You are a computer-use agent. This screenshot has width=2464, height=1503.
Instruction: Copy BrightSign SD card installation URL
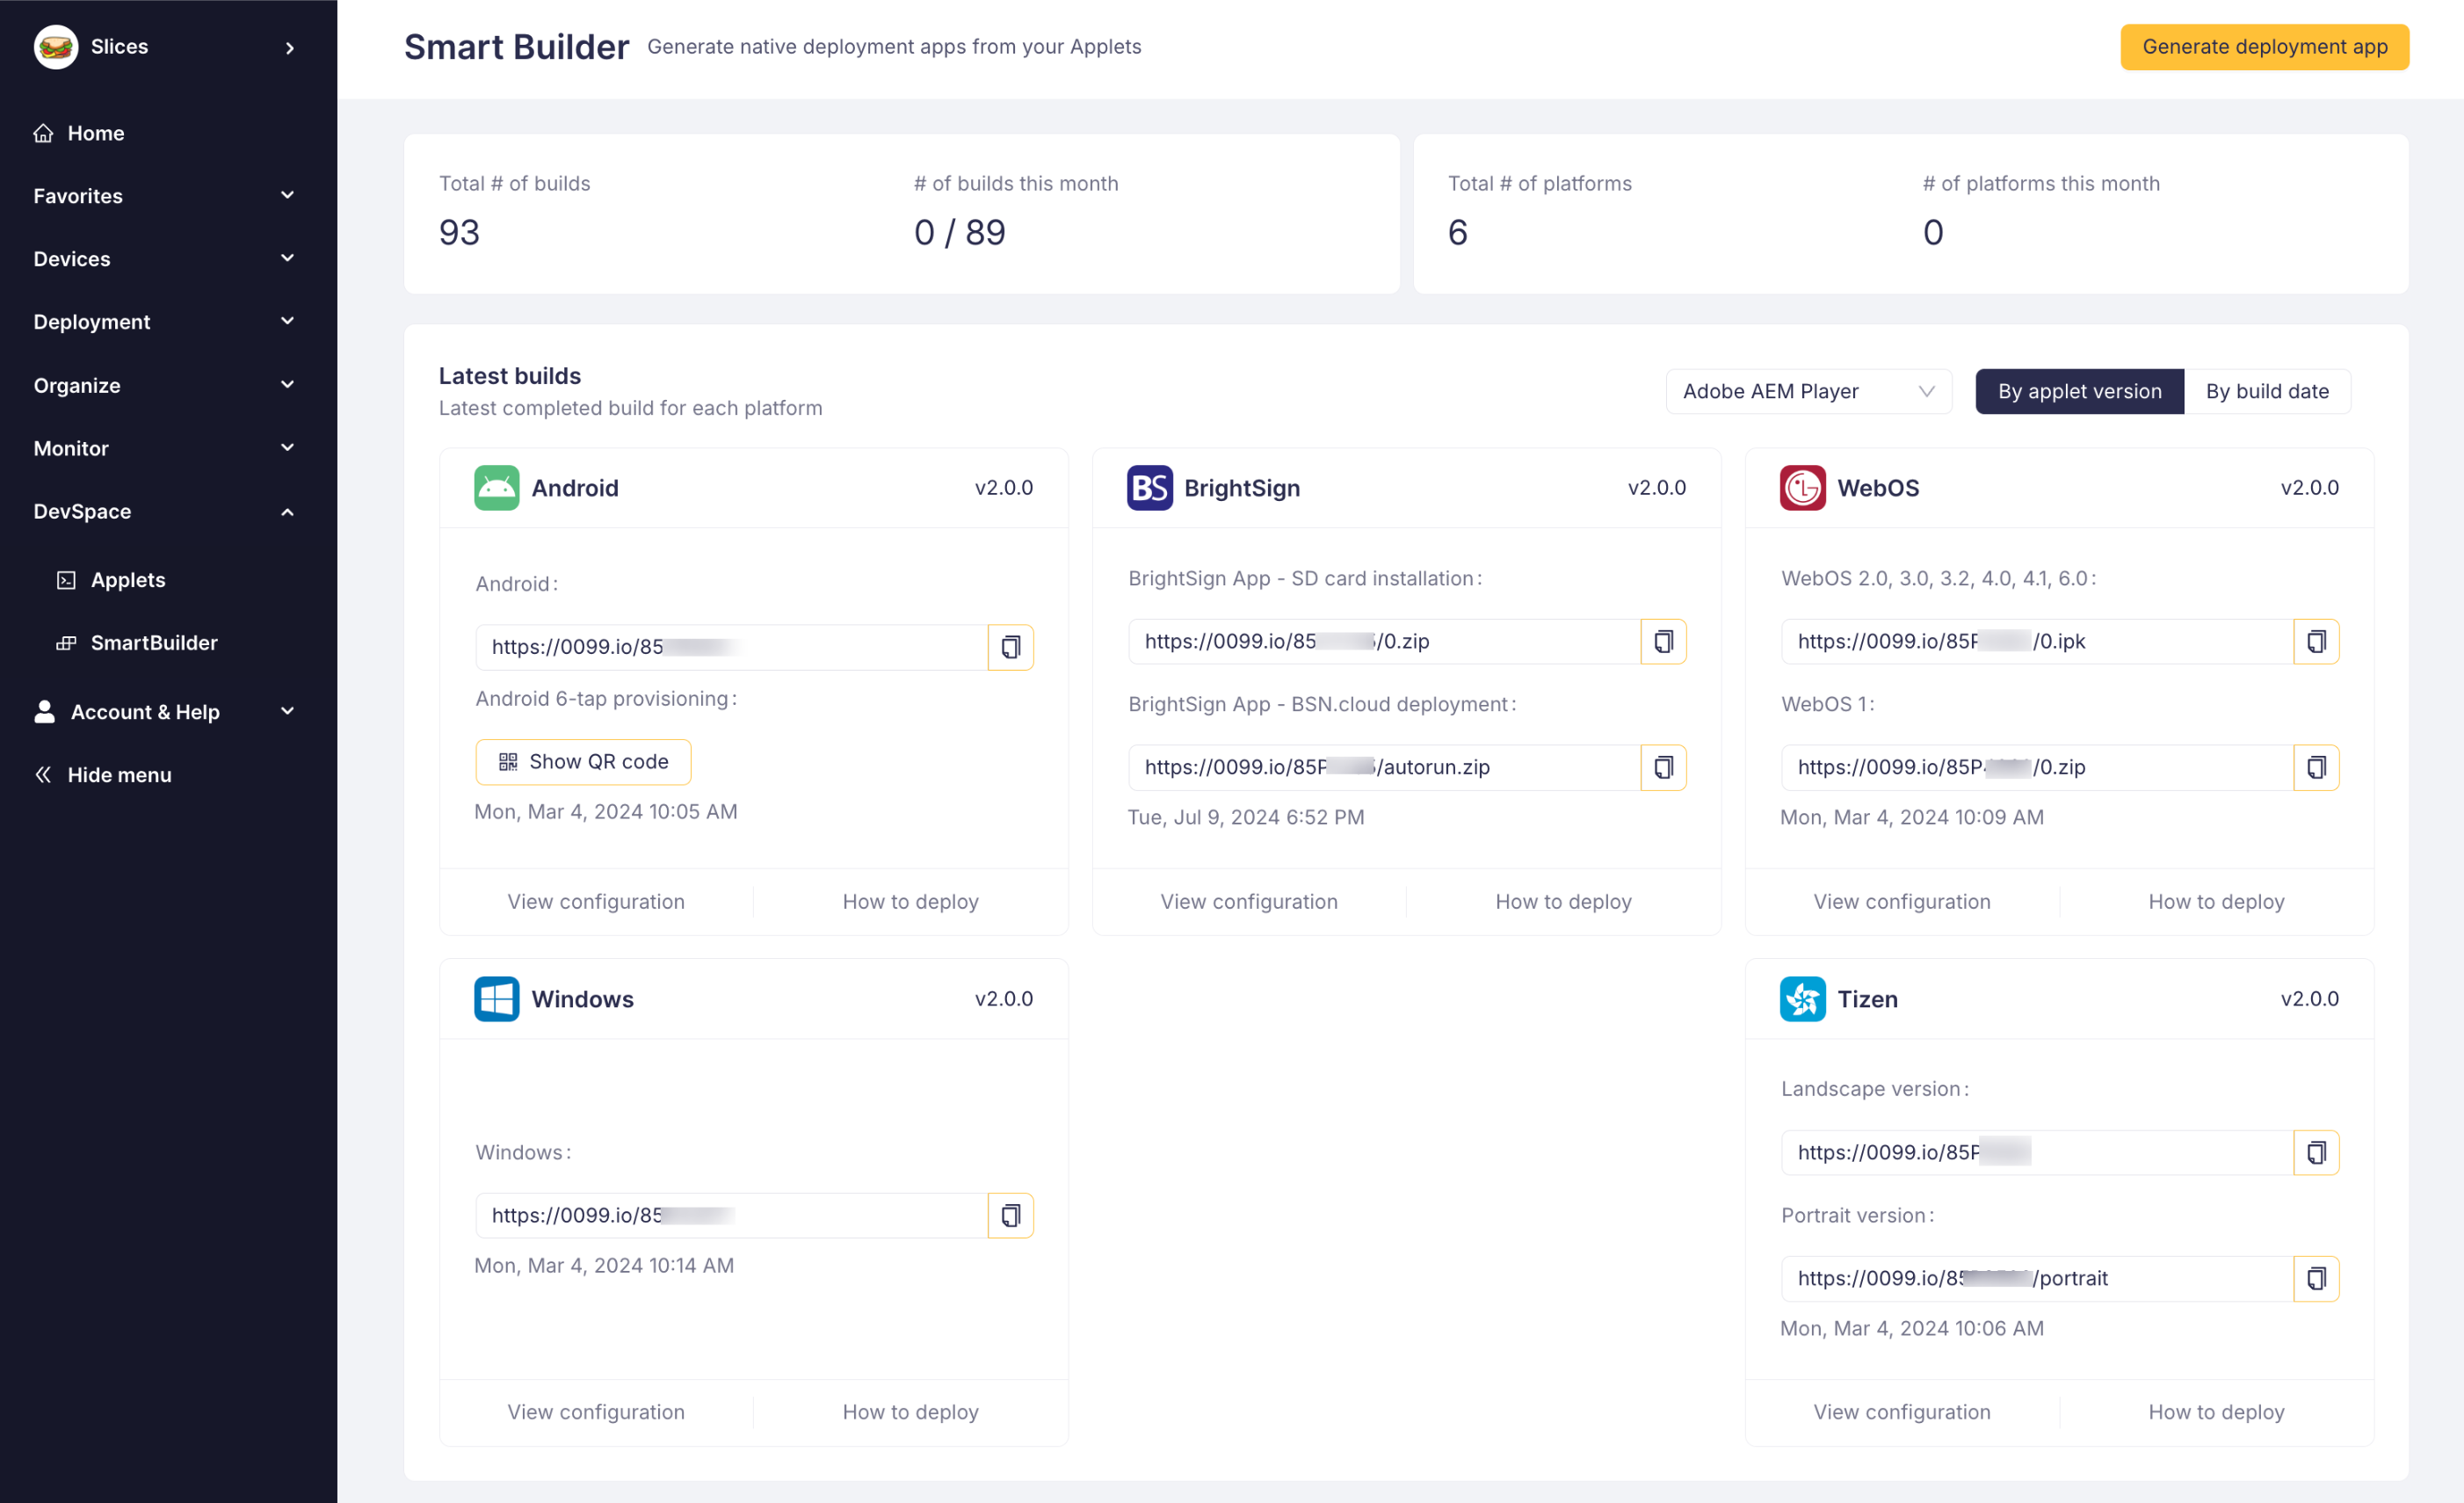coord(1664,642)
